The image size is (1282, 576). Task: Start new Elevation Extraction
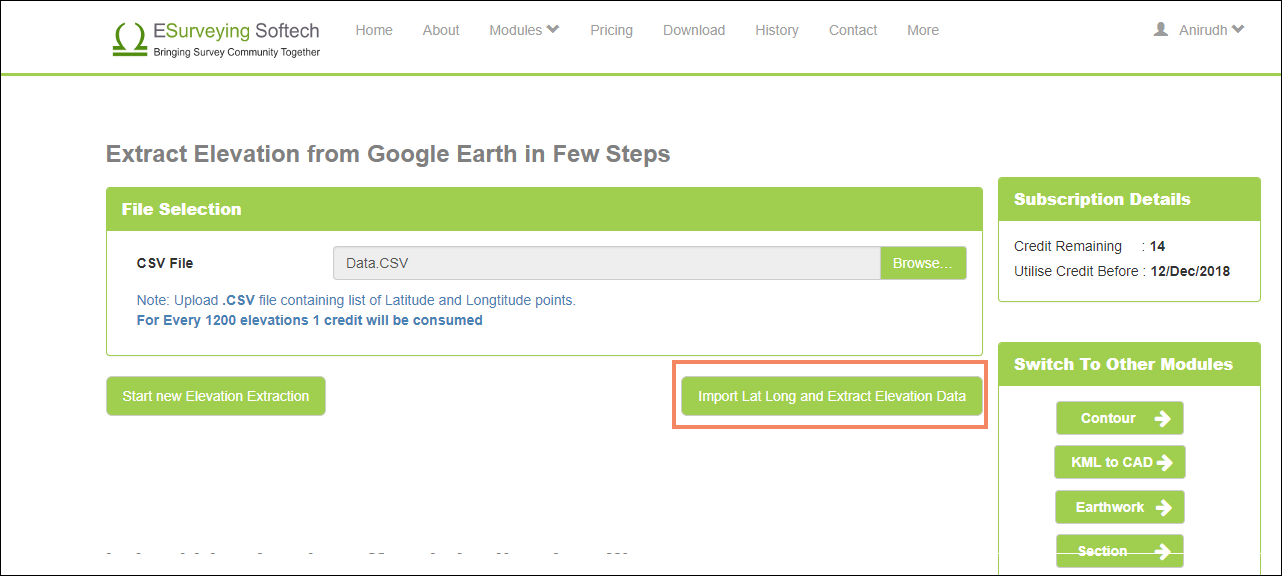pos(216,396)
